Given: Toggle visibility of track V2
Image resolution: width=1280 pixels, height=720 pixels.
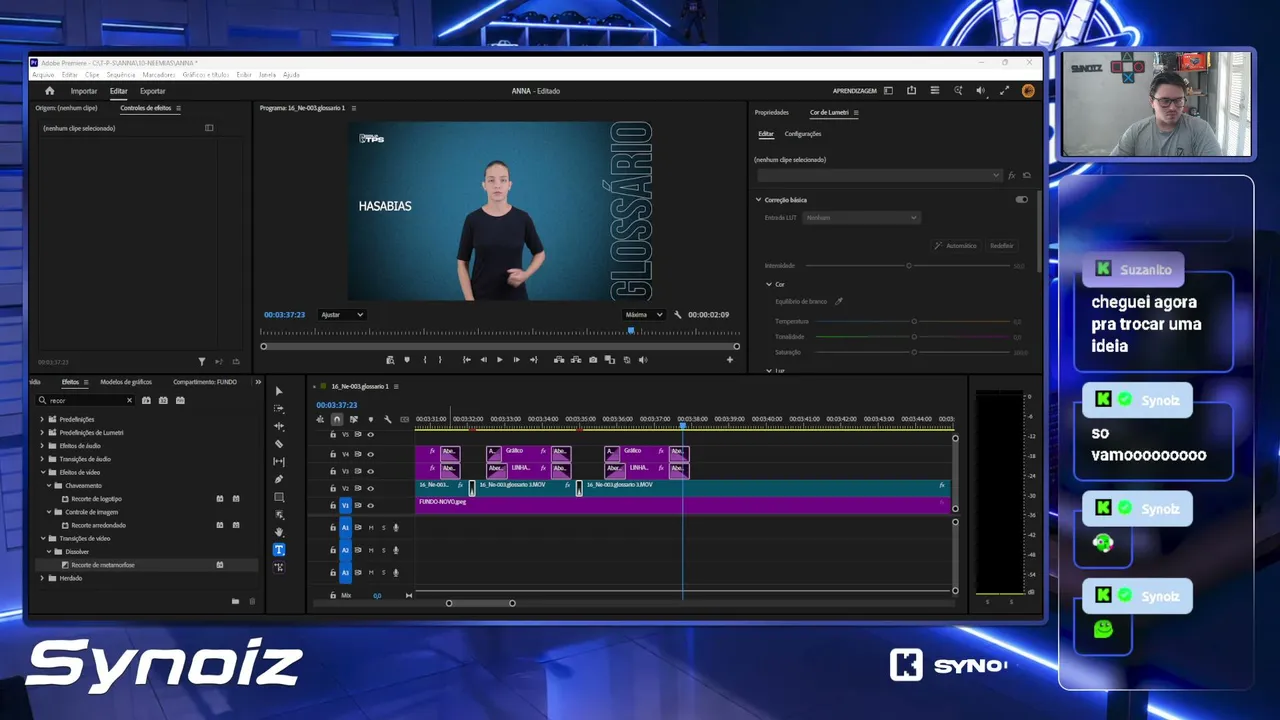Looking at the screenshot, I should click(x=370, y=488).
